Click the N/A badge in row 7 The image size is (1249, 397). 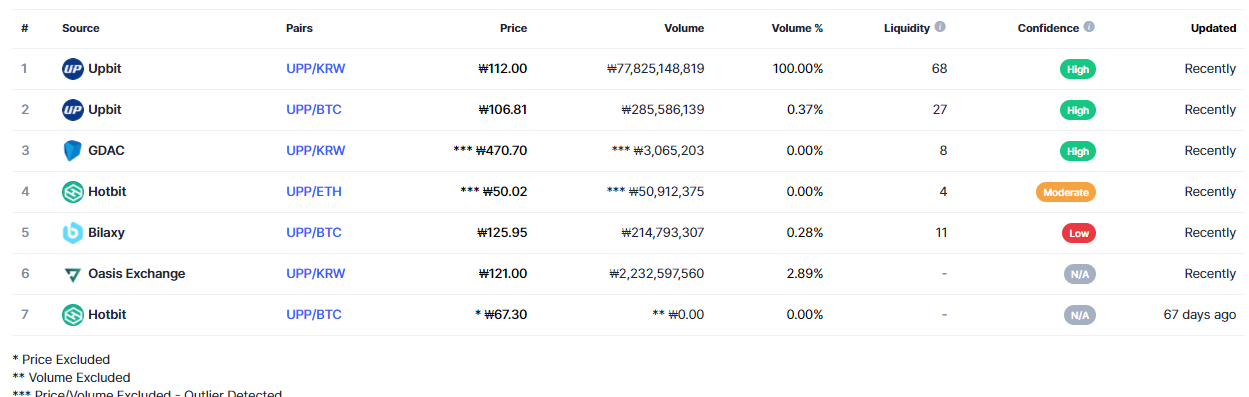(1080, 315)
